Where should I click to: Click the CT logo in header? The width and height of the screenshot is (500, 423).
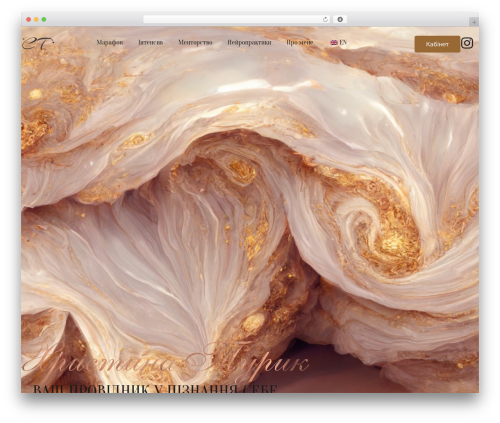[38, 43]
